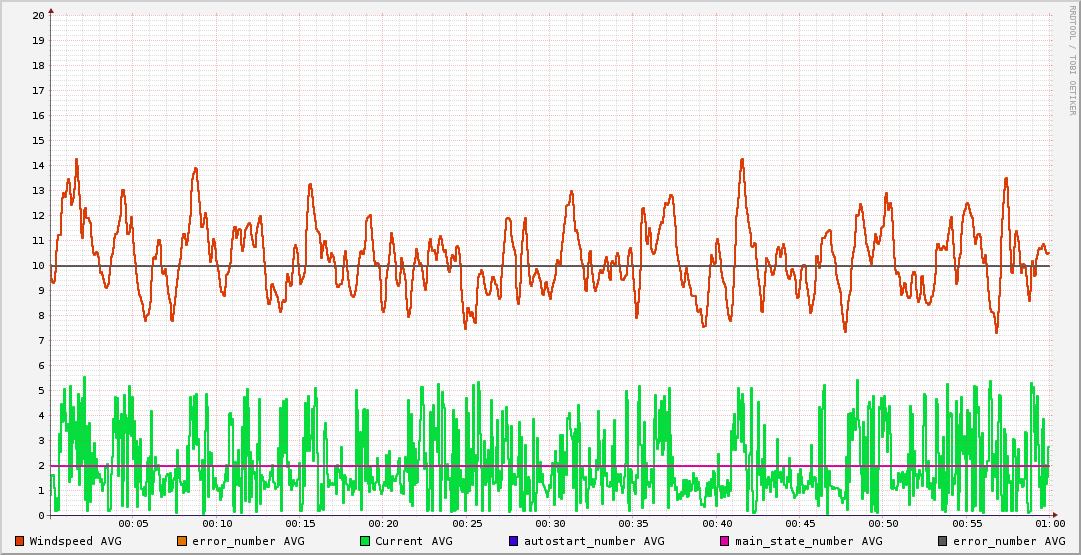Screen dimensions: 1081x555
Task: Click the magenta main_state_number legend swatch
Action: click(725, 541)
